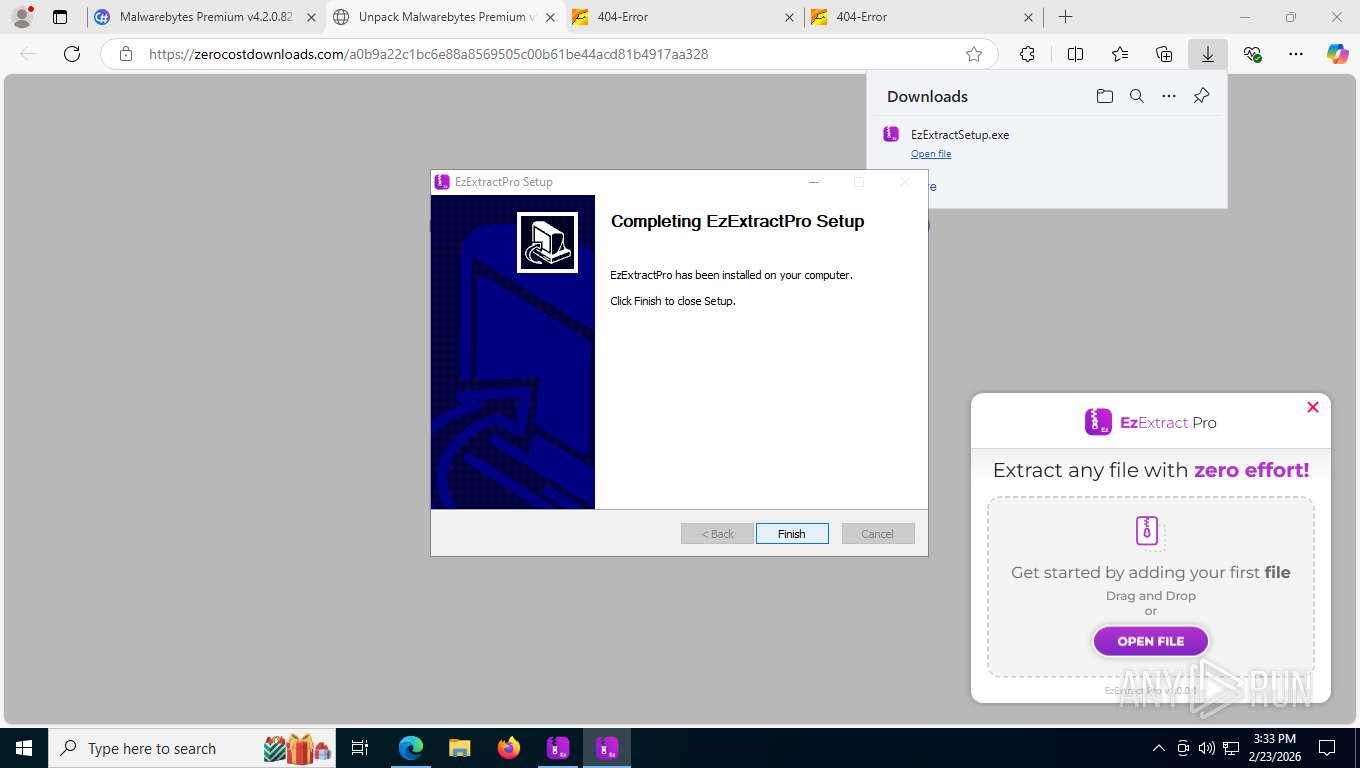The width and height of the screenshot is (1360, 768).
Task: Open the Extensions puzzle icon
Action: coord(1027,54)
